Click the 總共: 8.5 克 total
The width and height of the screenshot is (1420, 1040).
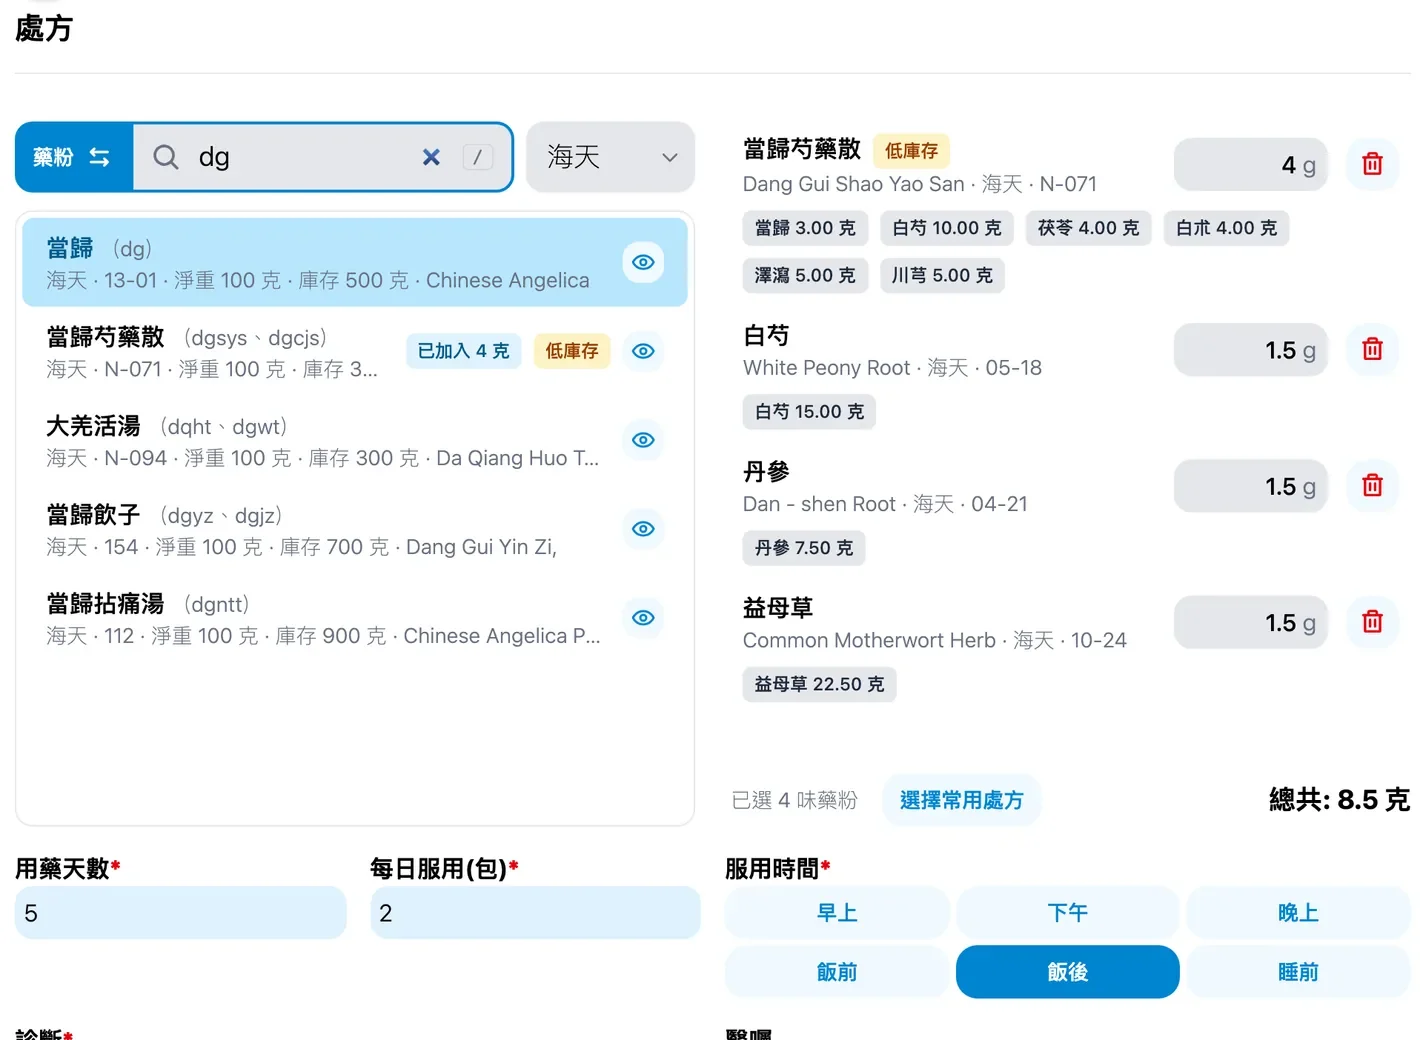pyautogui.click(x=1339, y=800)
